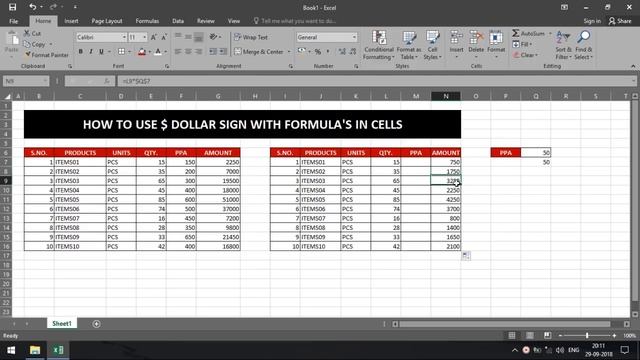This screenshot has width=640, height=360.
Task: Switch to the Insert ribbon tab
Action: (71, 21)
